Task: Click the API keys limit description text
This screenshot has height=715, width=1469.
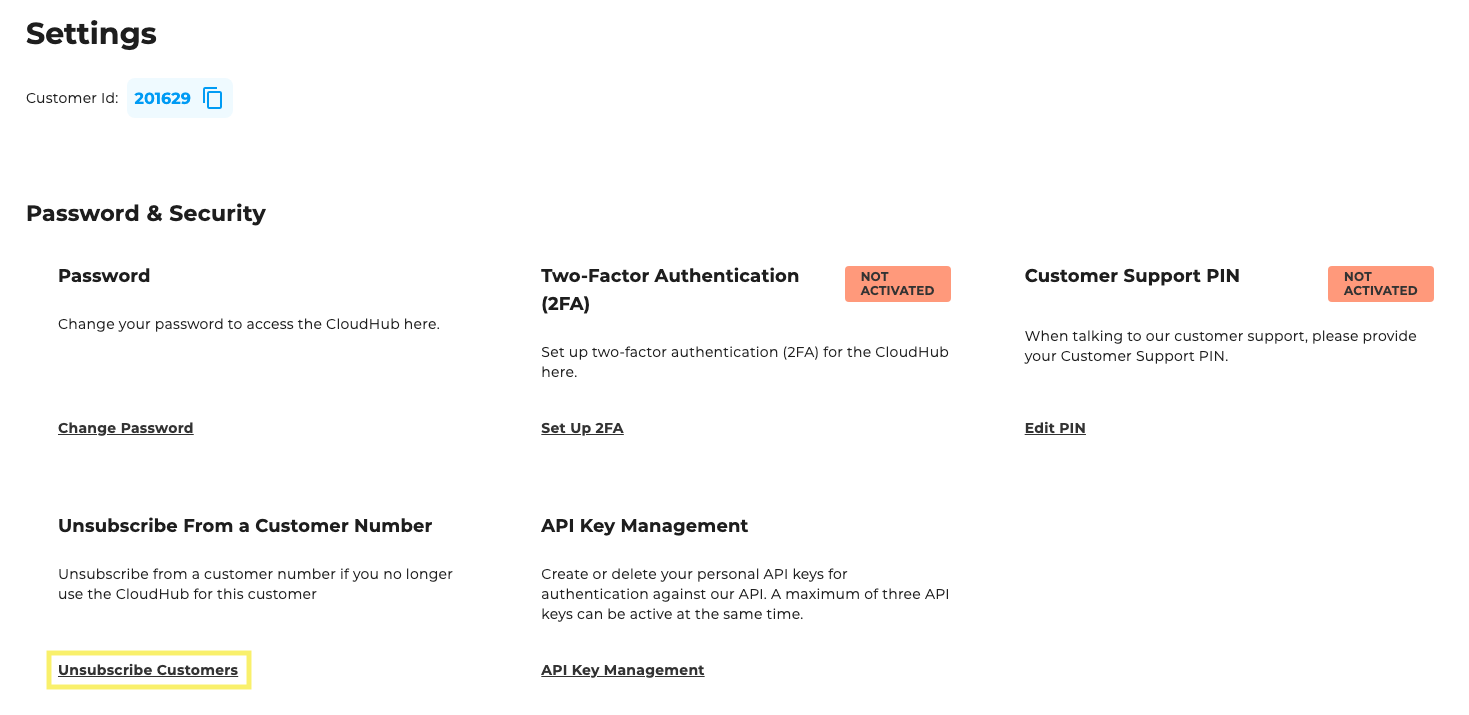Action: click(x=745, y=594)
